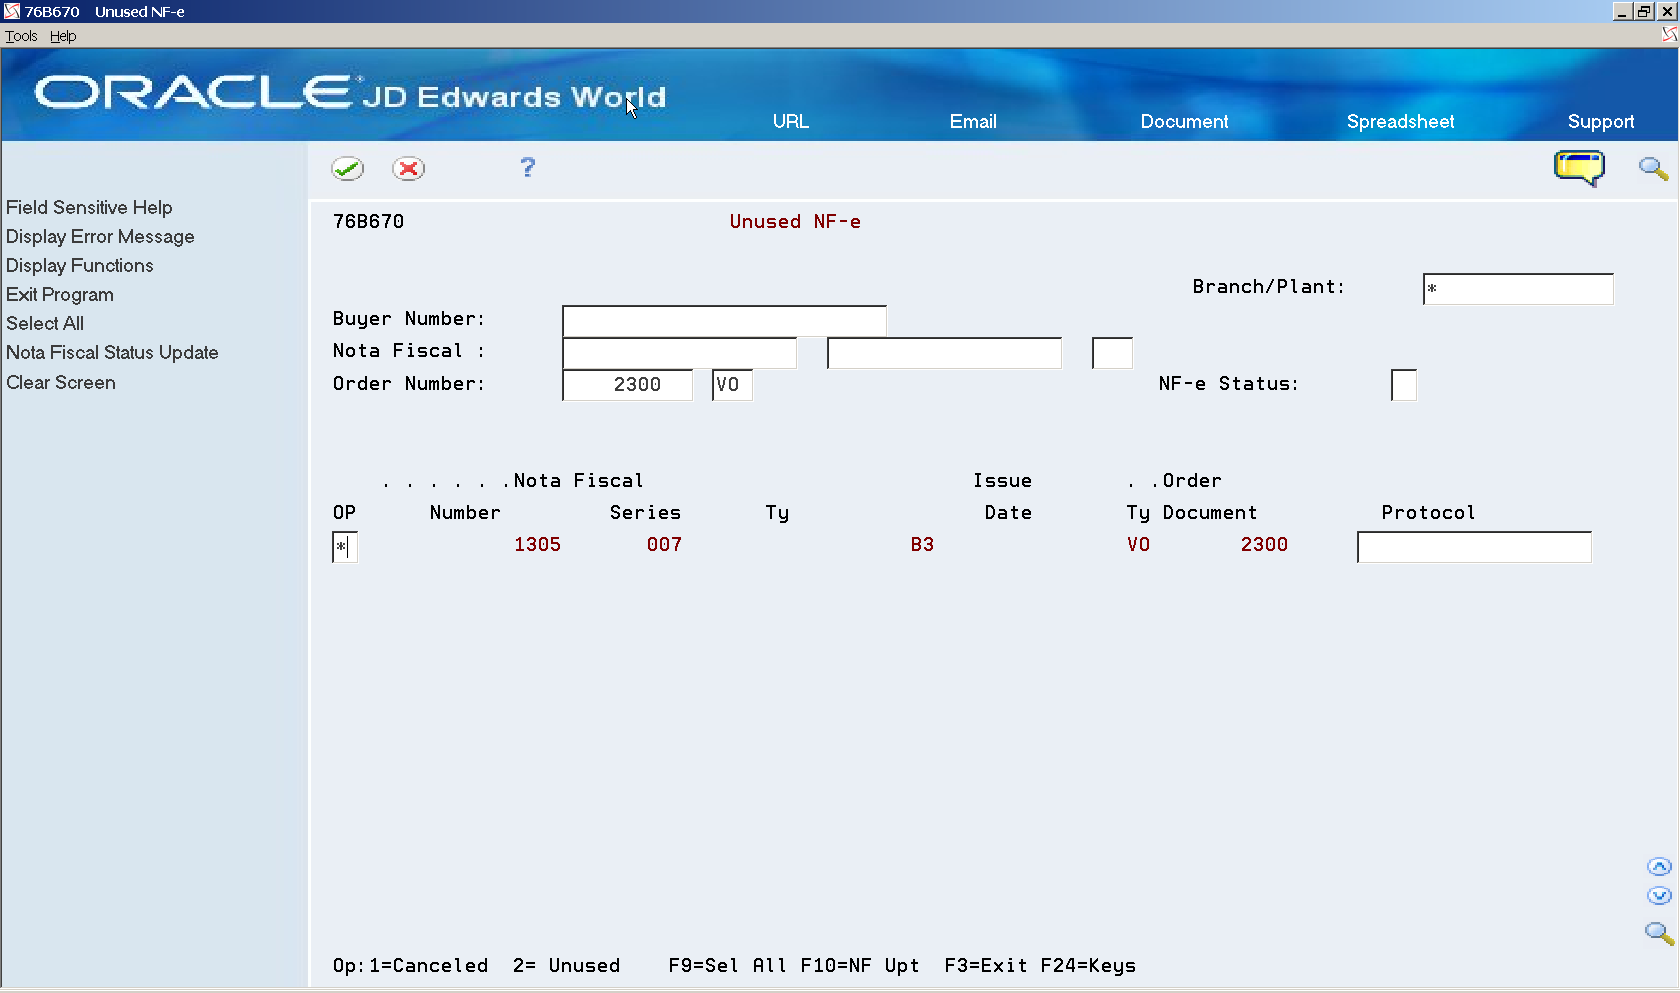
Task: Click the Protocol input field
Action: click(x=1474, y=547)
